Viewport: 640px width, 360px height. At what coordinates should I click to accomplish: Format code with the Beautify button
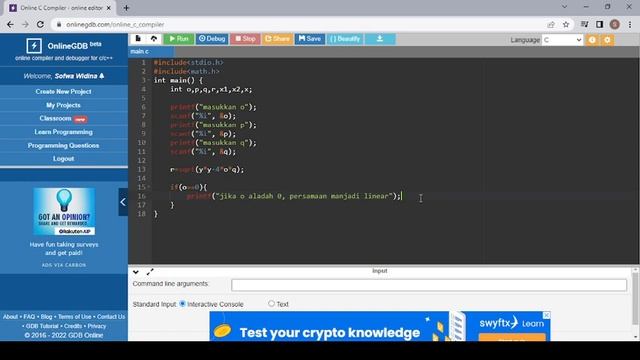345,39
